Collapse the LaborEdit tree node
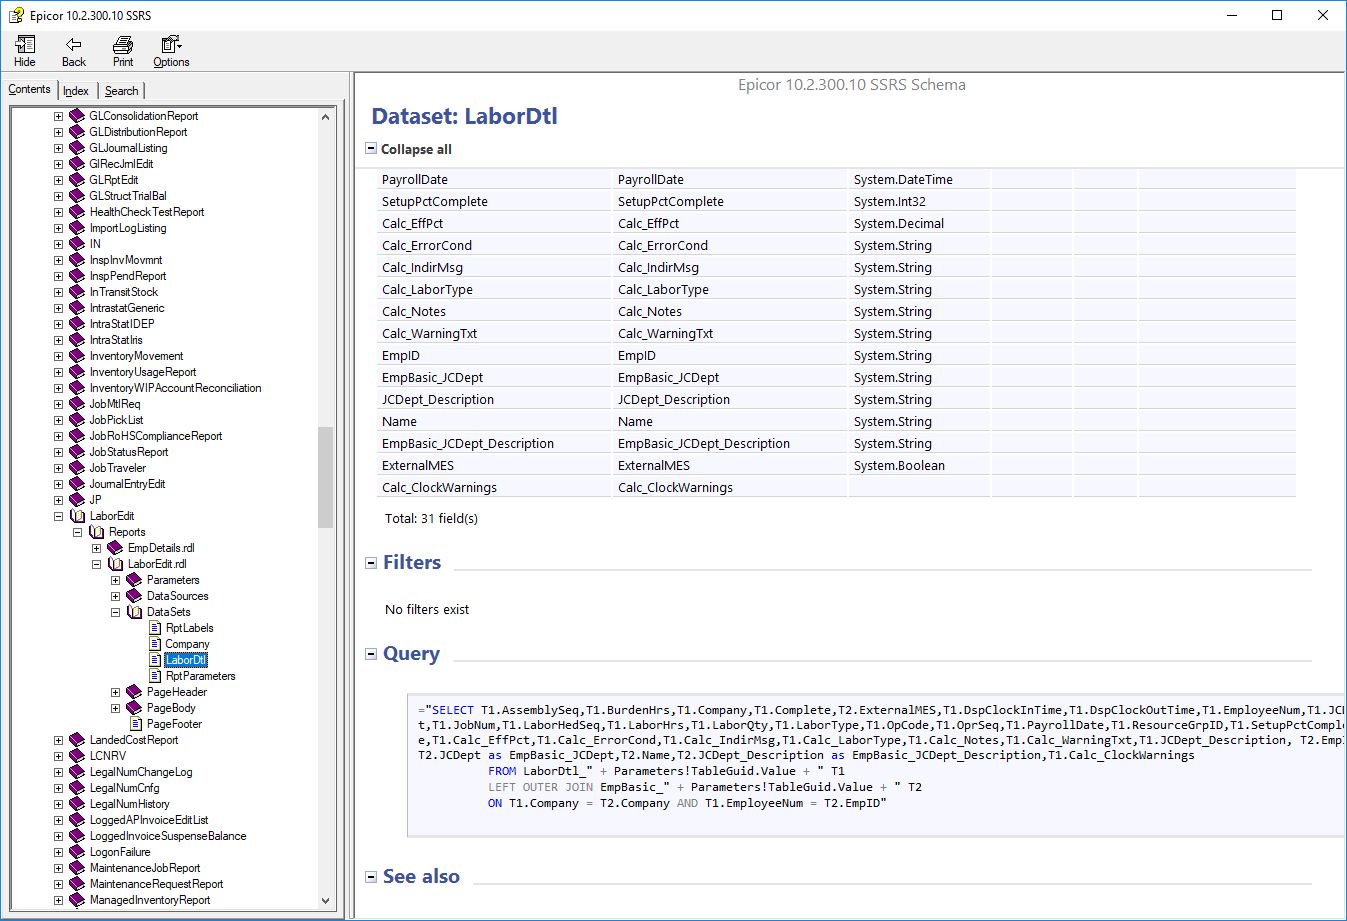 pos(58,516)
